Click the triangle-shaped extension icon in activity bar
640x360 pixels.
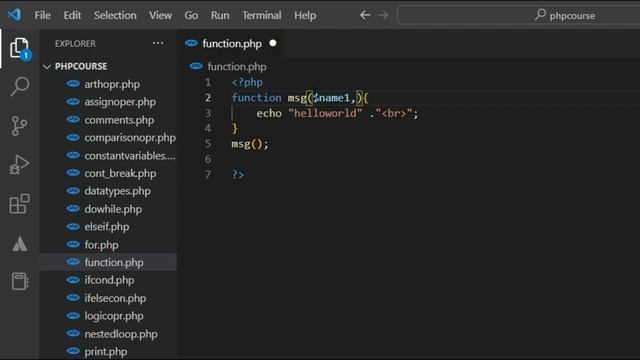point(19,244)
